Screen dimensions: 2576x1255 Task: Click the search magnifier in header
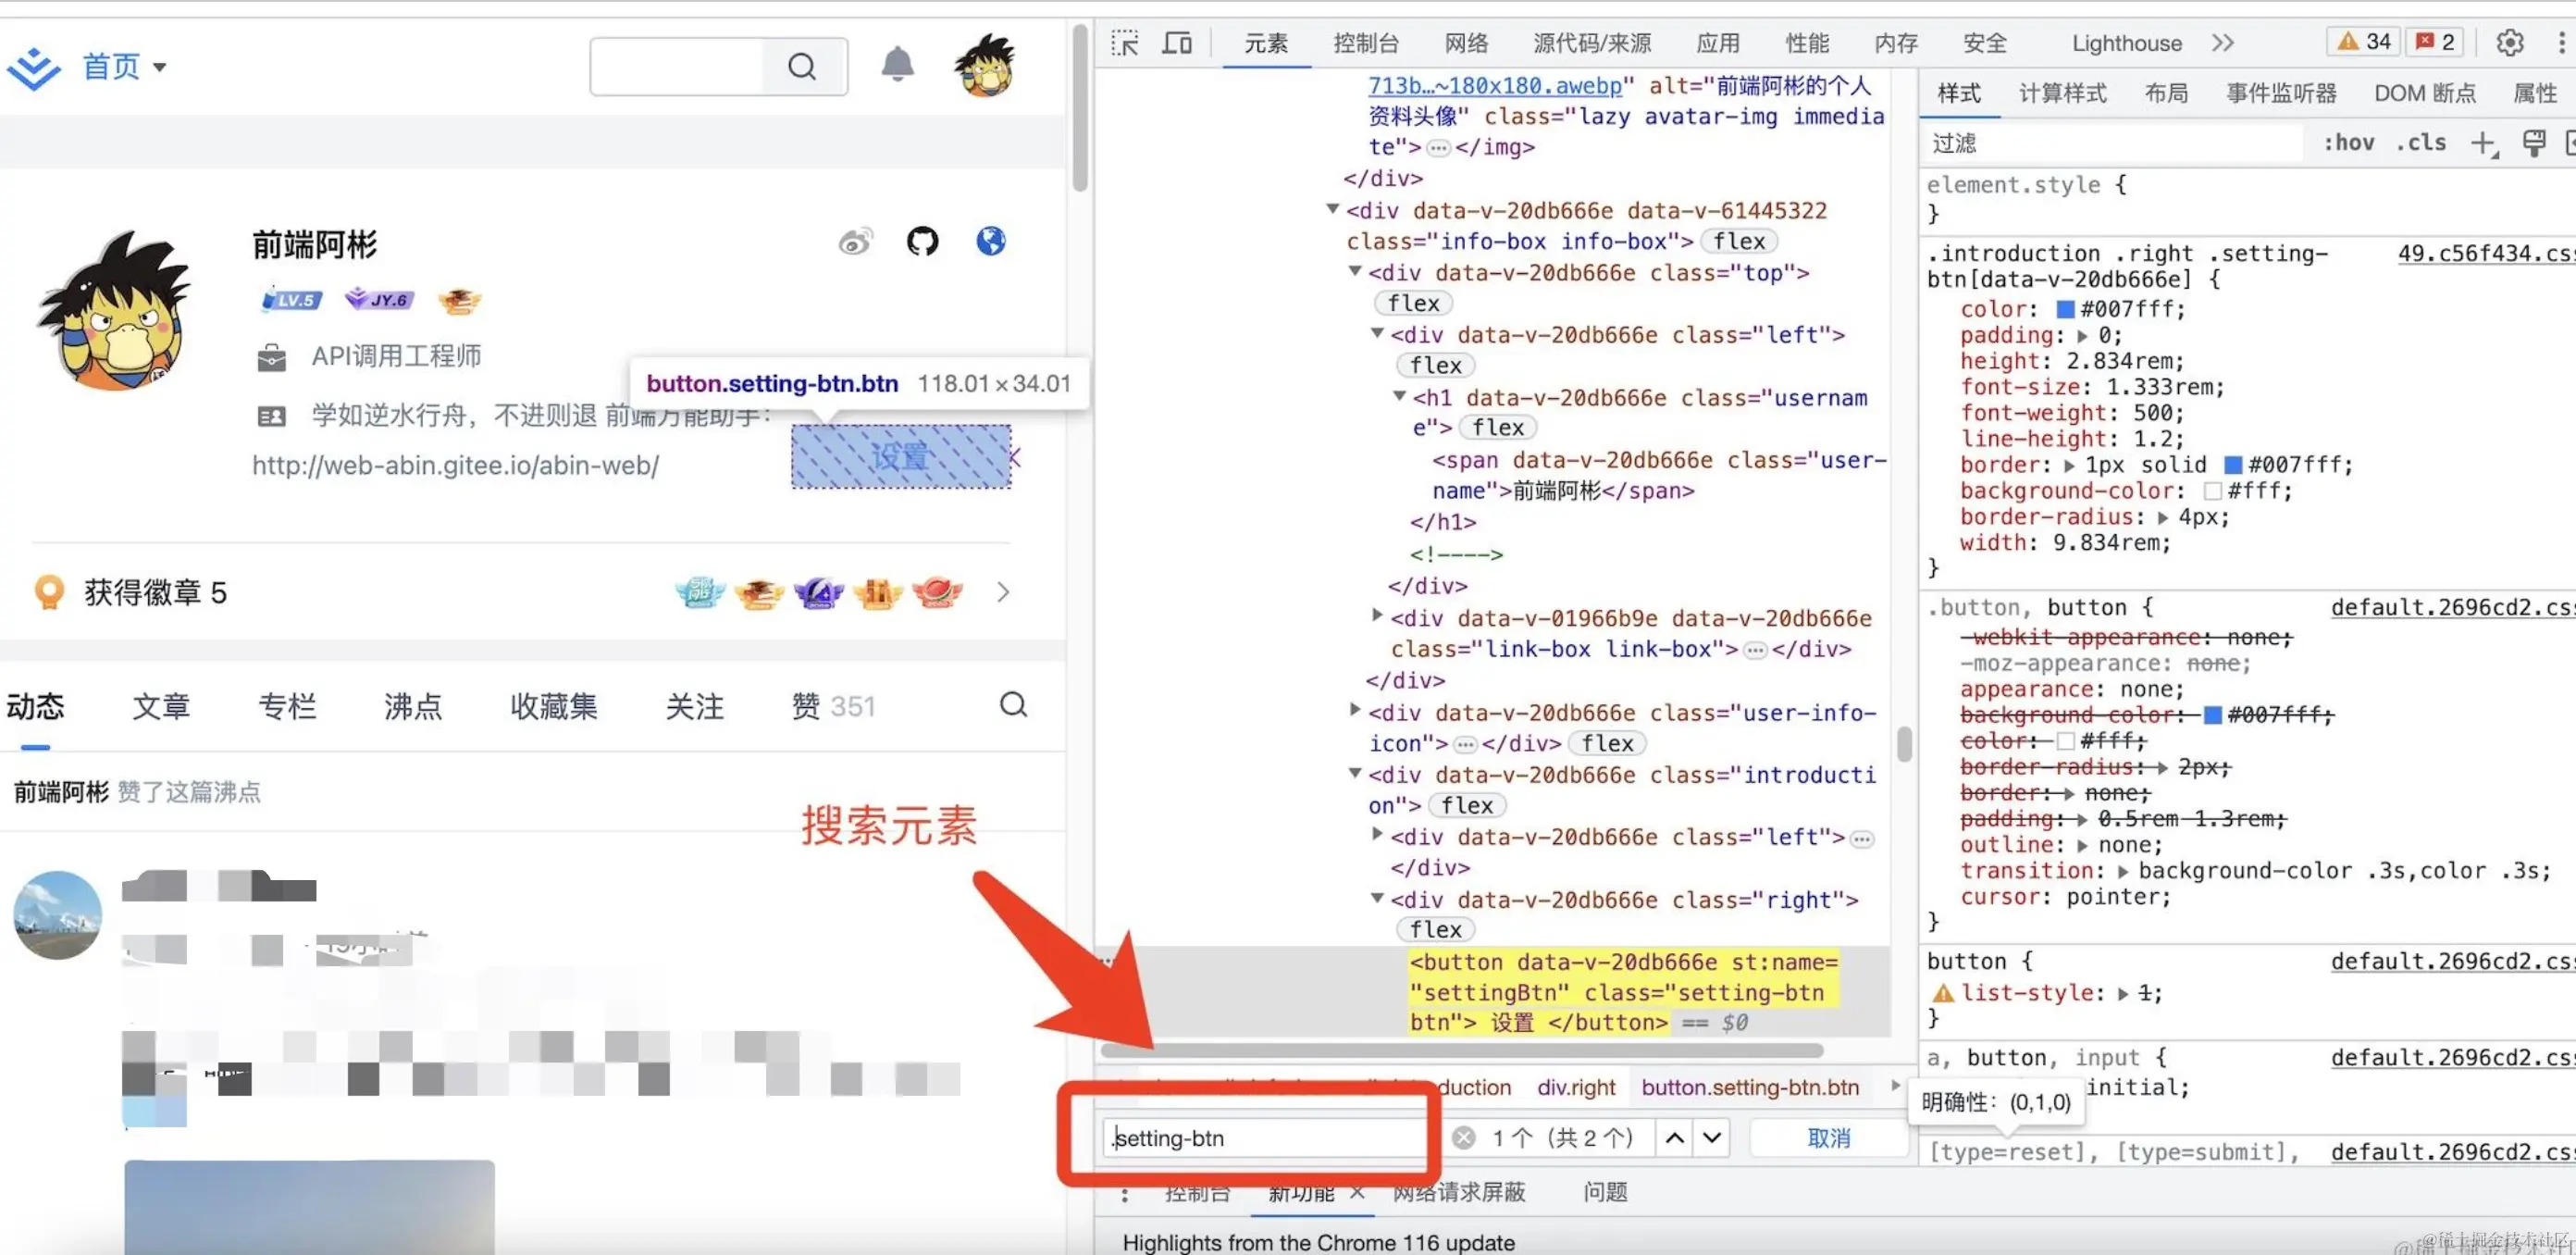click(802, 67)
